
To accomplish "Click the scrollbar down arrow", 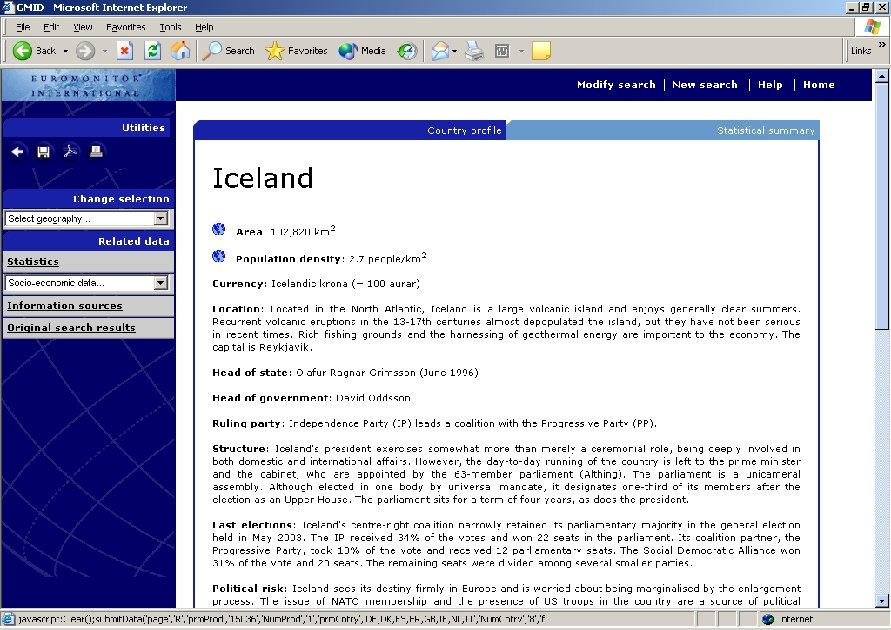I will pos(881,600).
